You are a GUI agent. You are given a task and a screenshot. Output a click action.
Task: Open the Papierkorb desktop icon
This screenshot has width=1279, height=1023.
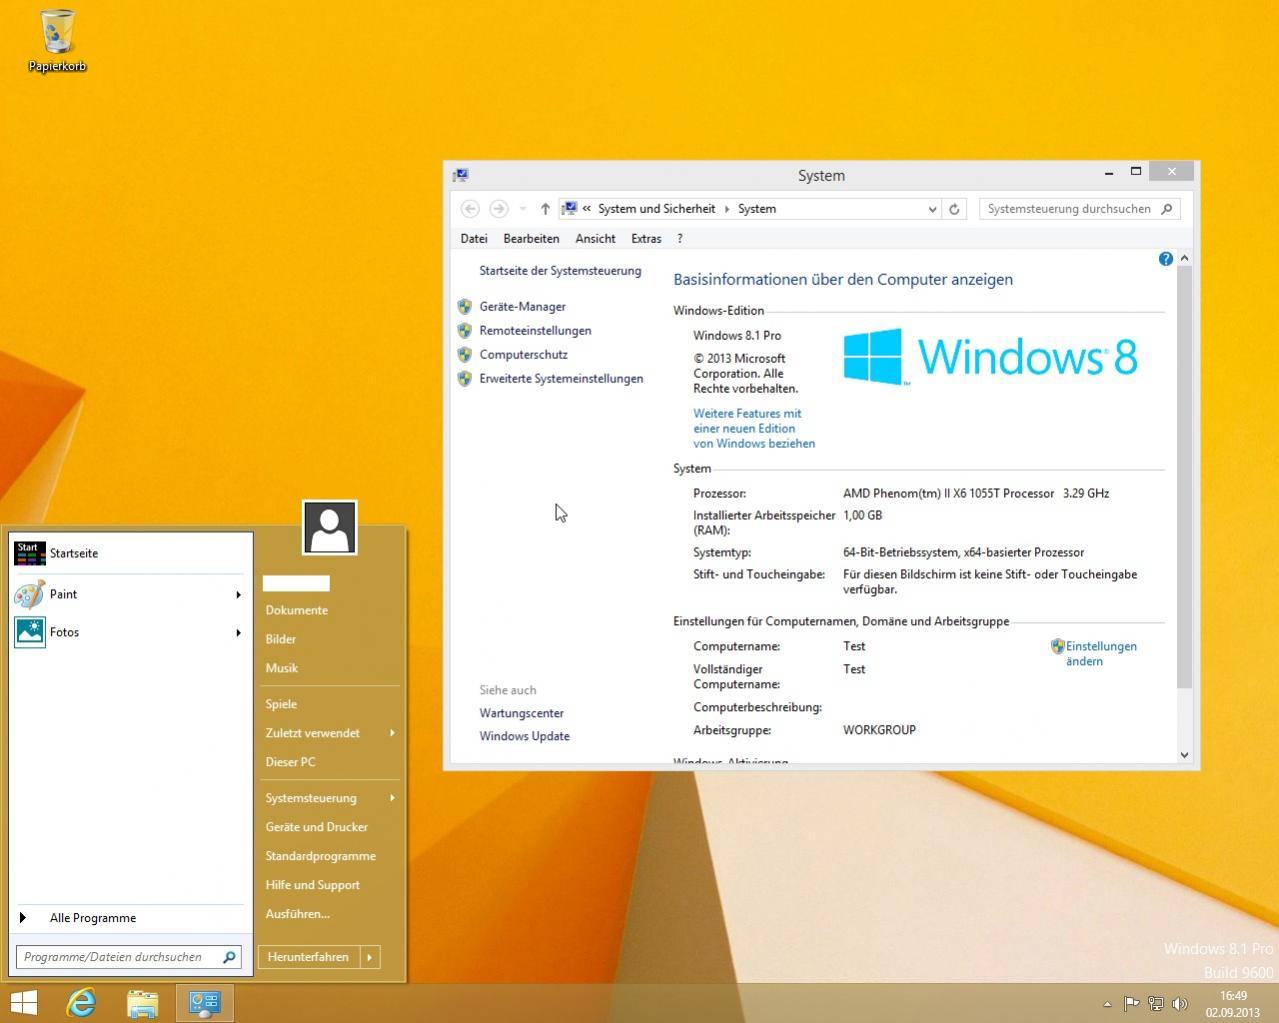[x=57, y=41]
